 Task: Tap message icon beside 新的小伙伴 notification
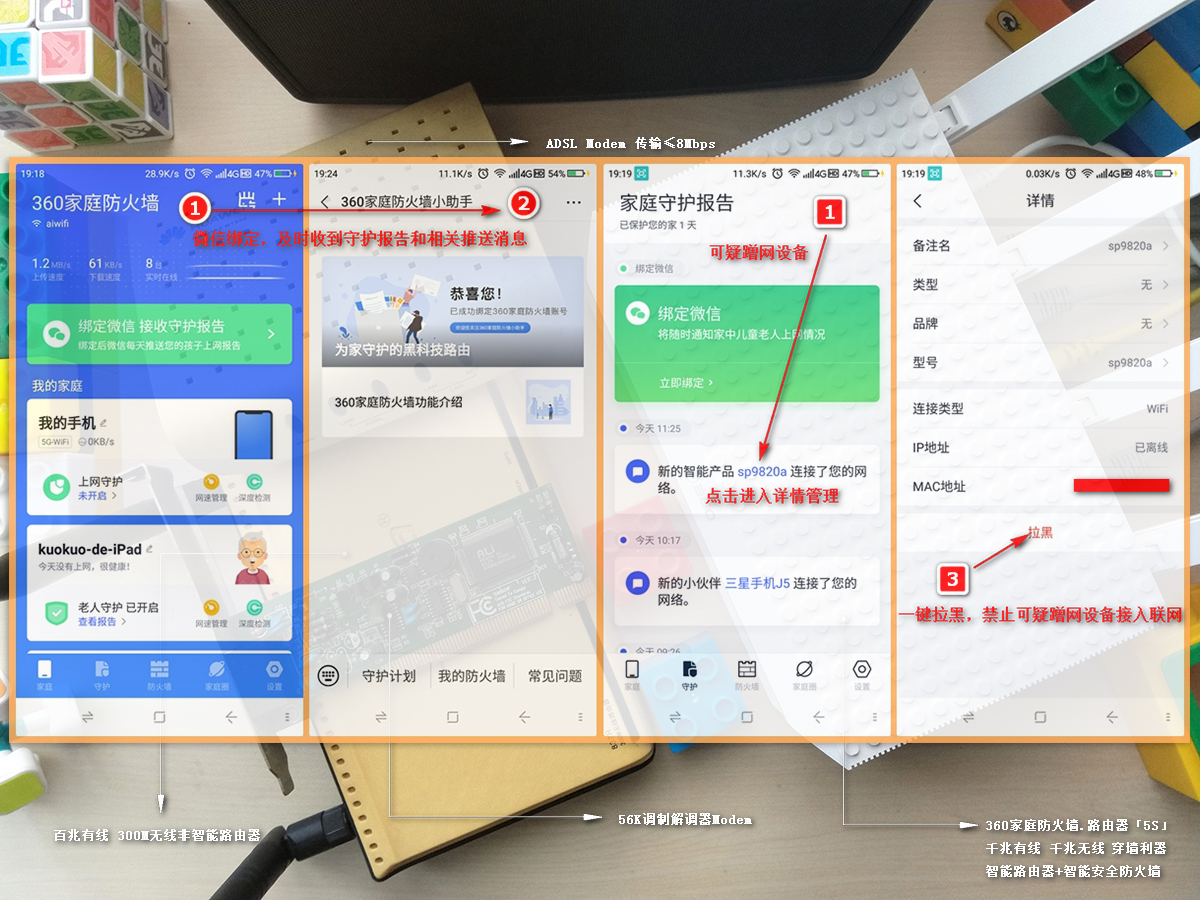[637, 582]
